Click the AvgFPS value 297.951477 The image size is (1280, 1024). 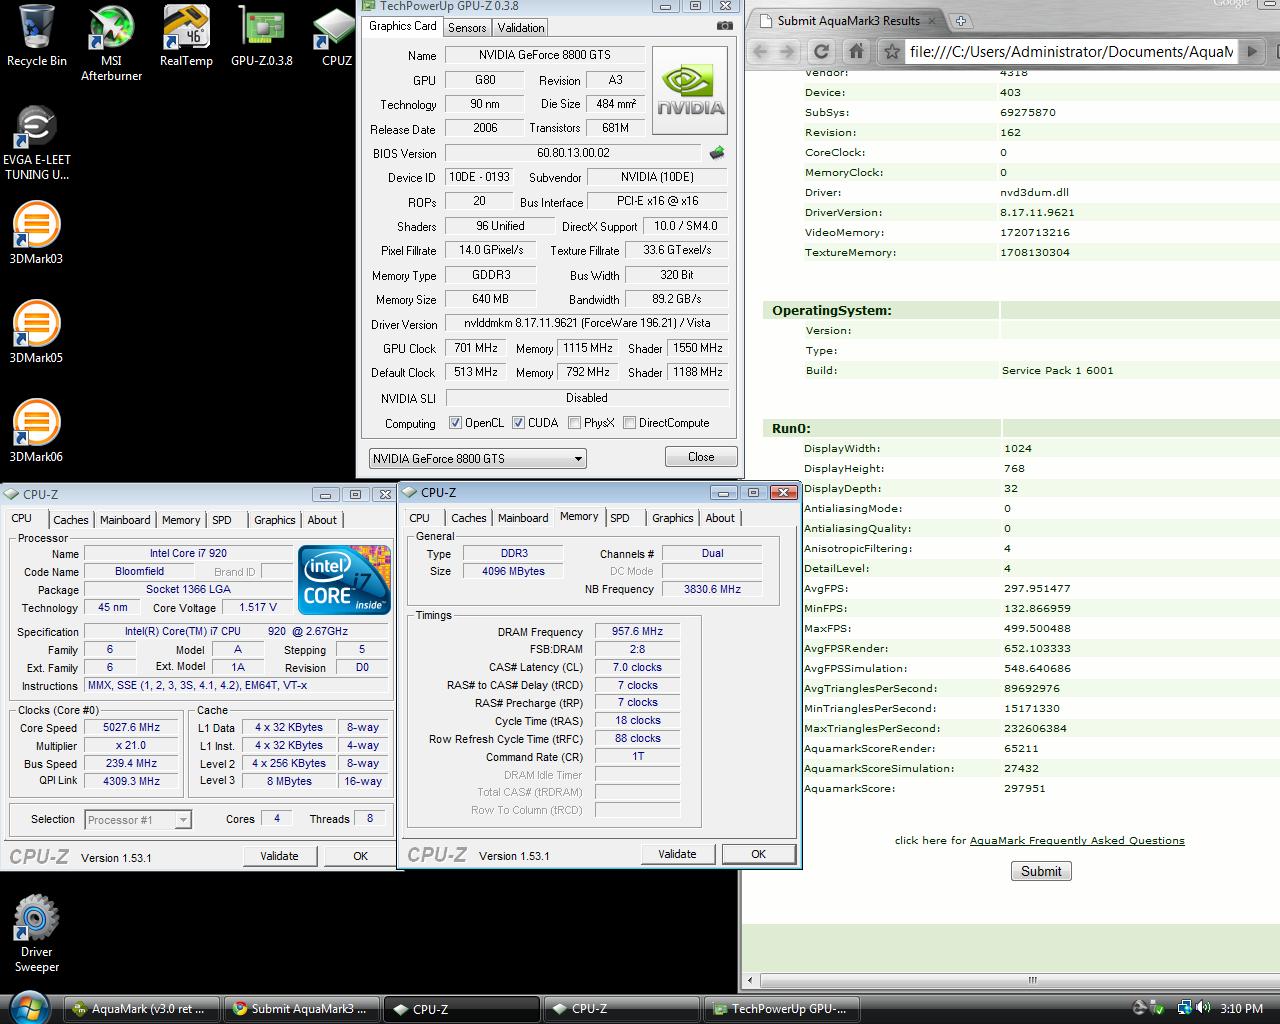pos(1037,588)
